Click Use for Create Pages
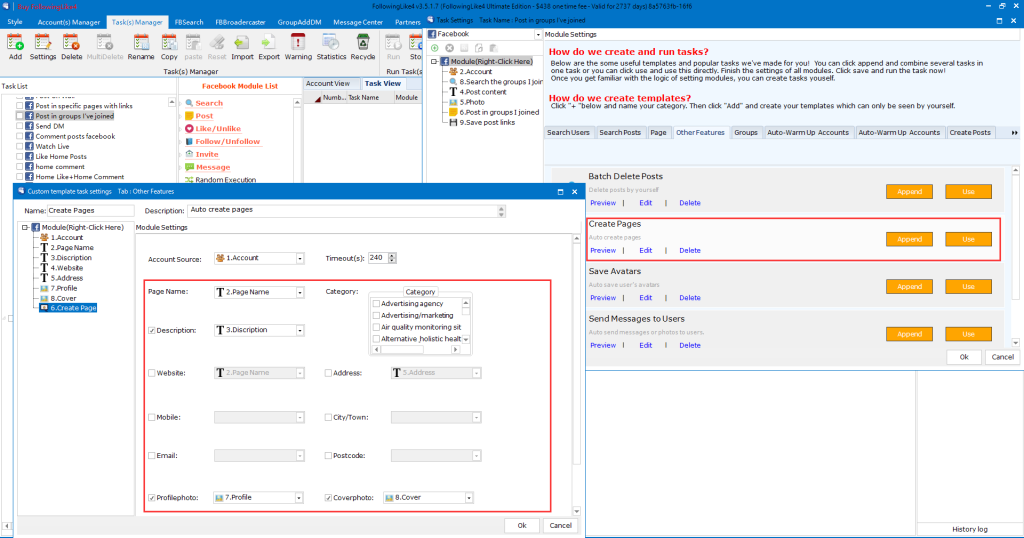The height and width of the screenshot is (538, 1024). point(968,239)
